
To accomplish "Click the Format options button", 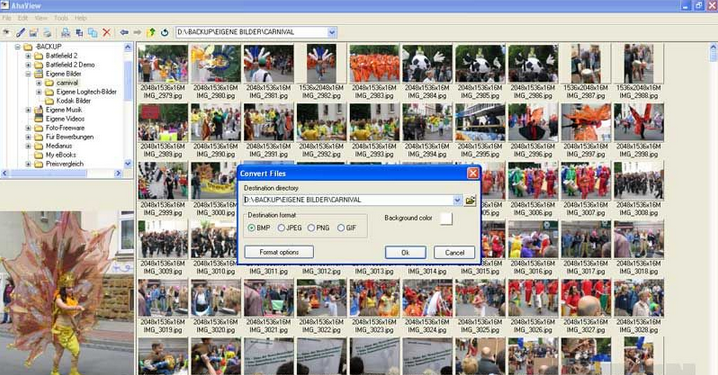I will 279,252.
